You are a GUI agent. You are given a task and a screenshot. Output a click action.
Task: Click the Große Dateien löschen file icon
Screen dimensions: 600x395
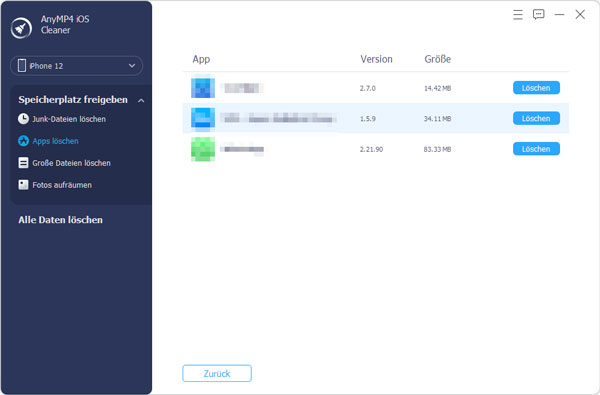[23, 163]
